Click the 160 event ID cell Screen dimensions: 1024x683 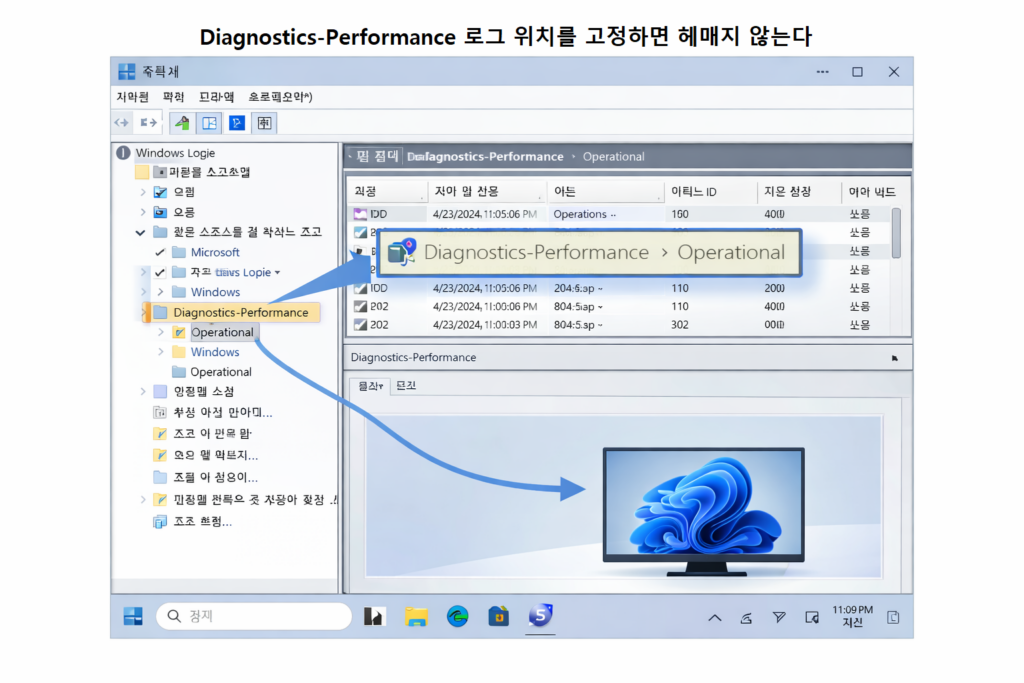point(680,214)
